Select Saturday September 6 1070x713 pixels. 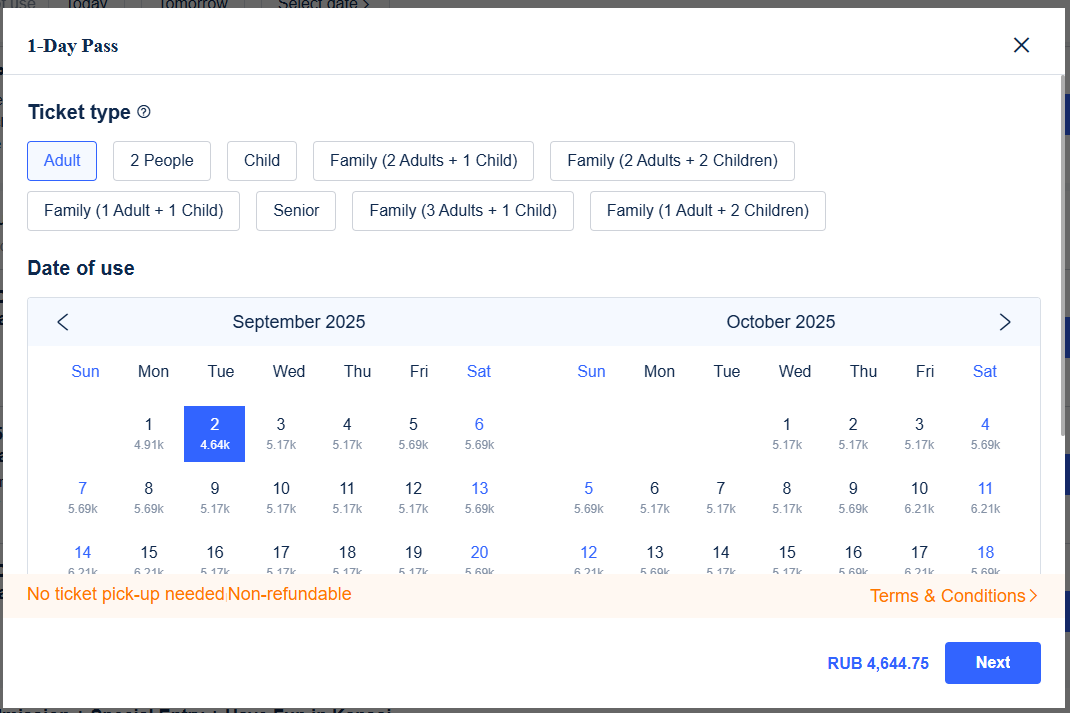tap(479, 434)
